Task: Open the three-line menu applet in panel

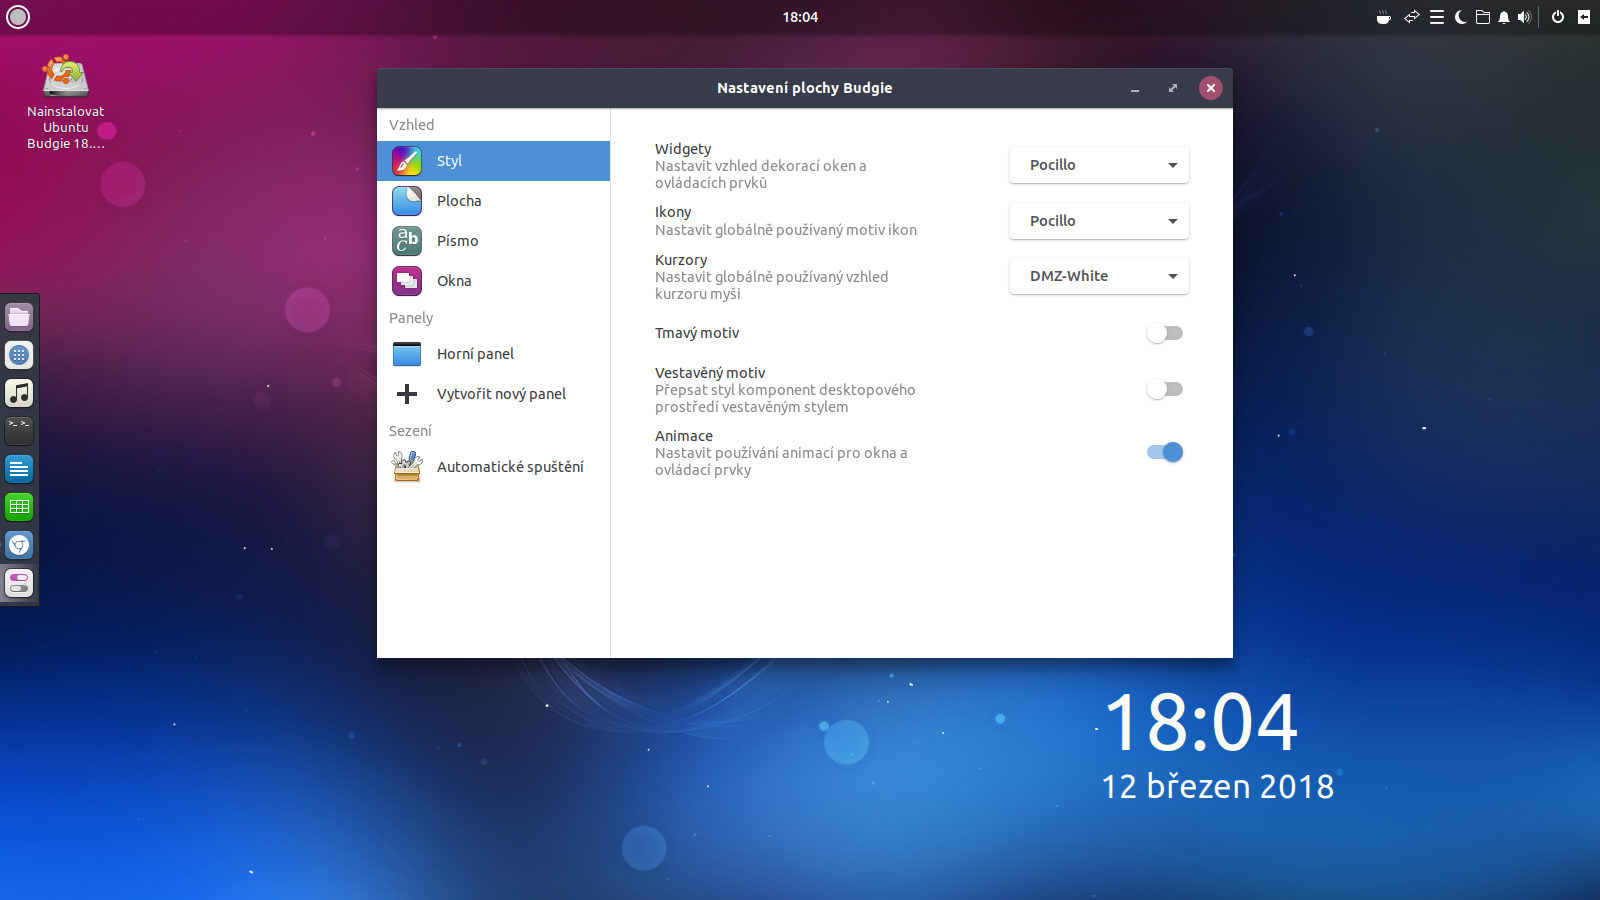Action: 1437,17
